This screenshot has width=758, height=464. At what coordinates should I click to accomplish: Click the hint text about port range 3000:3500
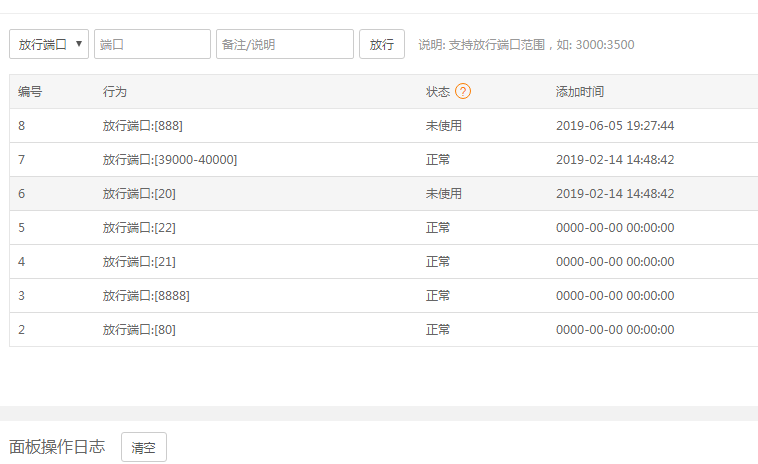(526, 44)
